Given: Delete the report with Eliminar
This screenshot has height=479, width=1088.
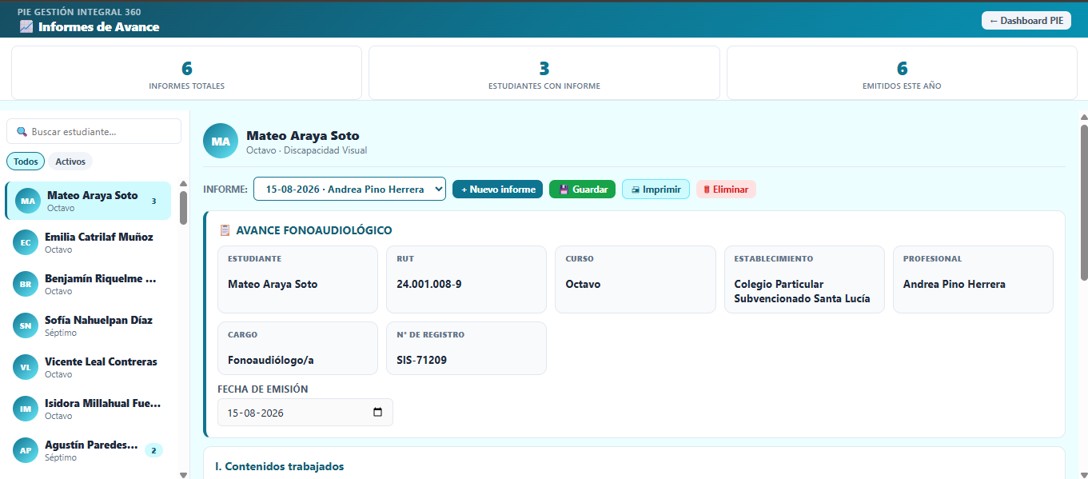Looking at the screenshot, I should tap(726, 189).
